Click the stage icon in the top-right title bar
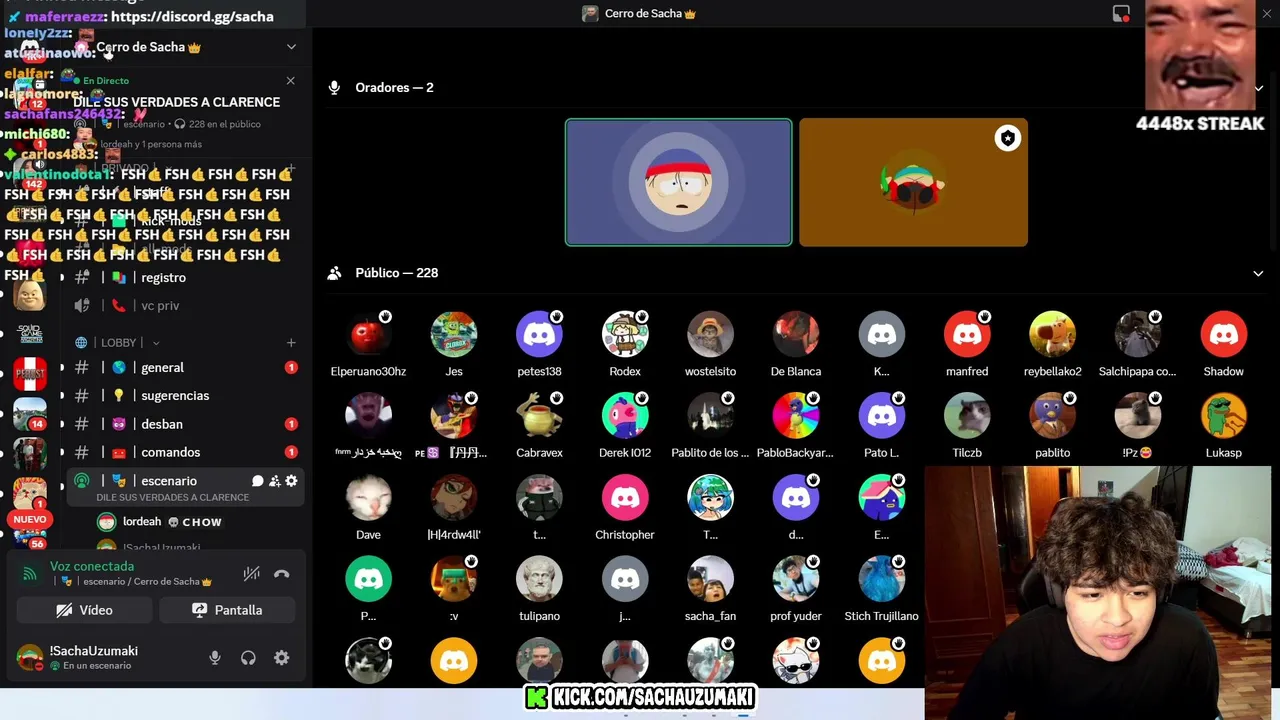 pyautogui.click(x=1121, y=14)
